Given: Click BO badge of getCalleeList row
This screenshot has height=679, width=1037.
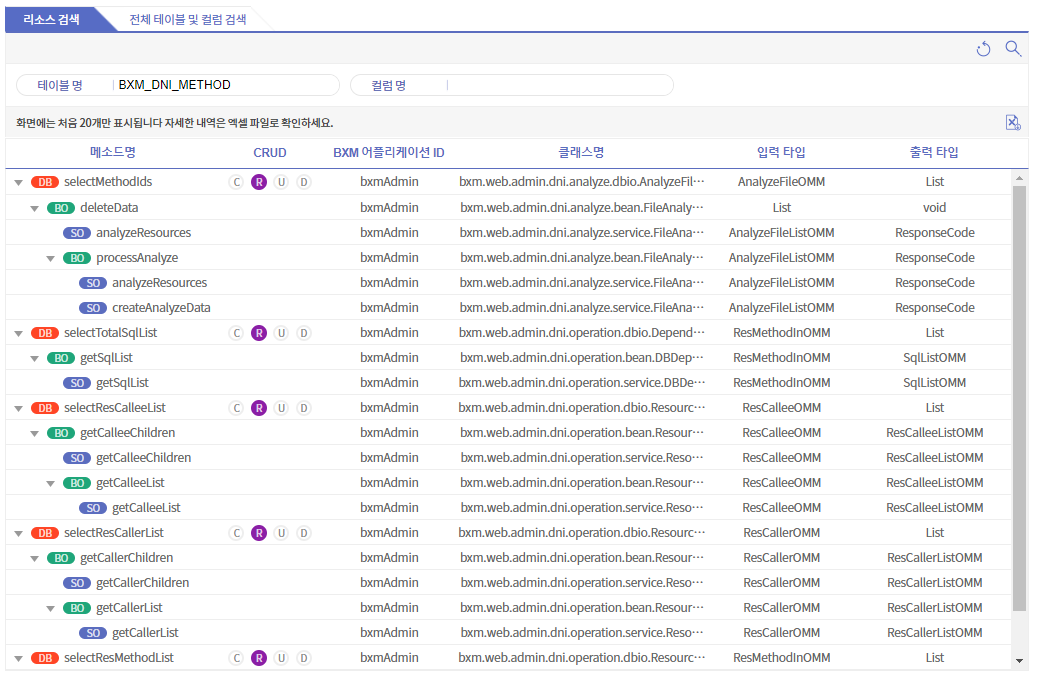Looking at the screenshot, I should click(x=77, y=483).
